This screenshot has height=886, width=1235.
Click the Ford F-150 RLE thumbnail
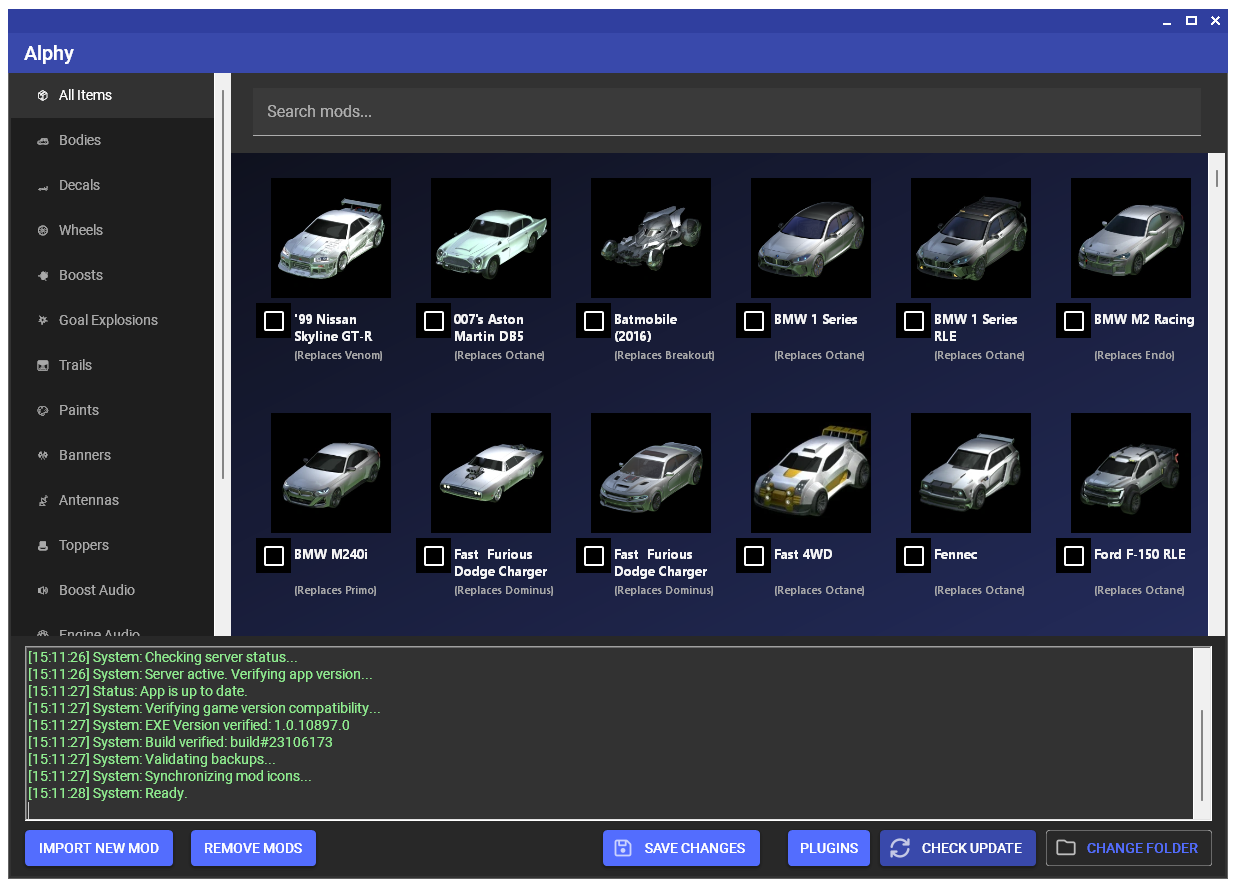[x=1131, y=473]
